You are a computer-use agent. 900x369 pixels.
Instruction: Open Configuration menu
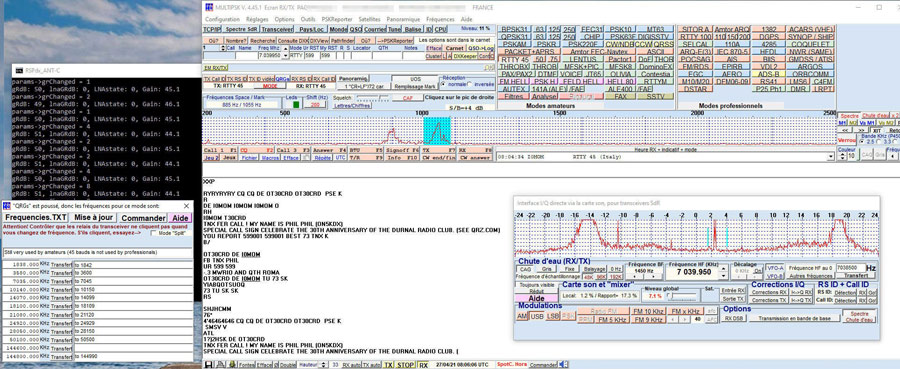(x=222, y=19)
